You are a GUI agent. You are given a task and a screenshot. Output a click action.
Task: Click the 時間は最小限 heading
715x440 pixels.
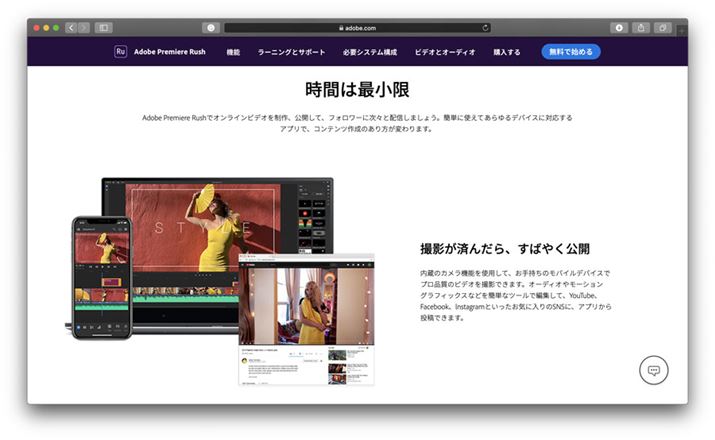[358, 89]
